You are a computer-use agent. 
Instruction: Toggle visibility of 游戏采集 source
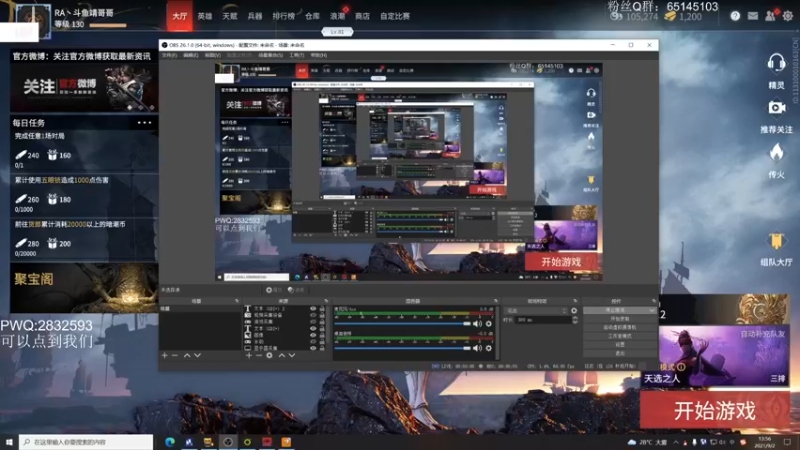point(313,322)
